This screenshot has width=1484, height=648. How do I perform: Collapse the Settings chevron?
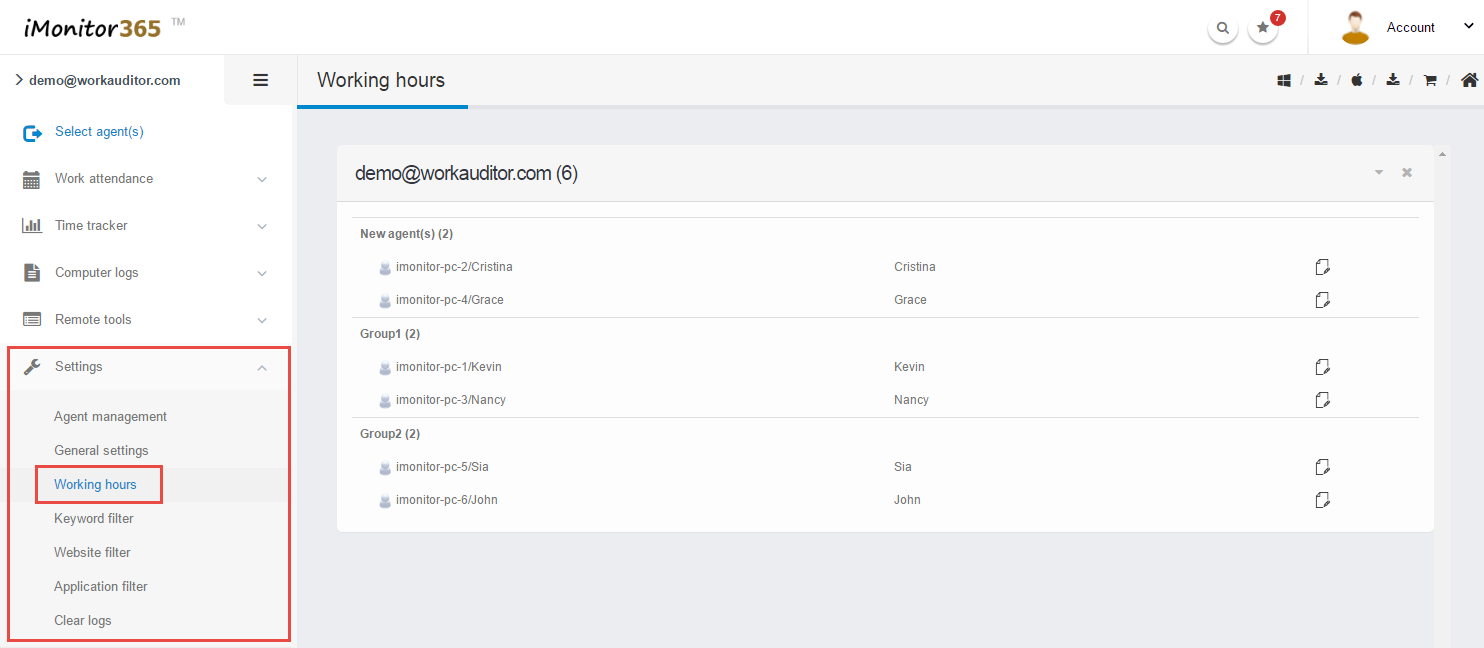[x=262, y=368]
